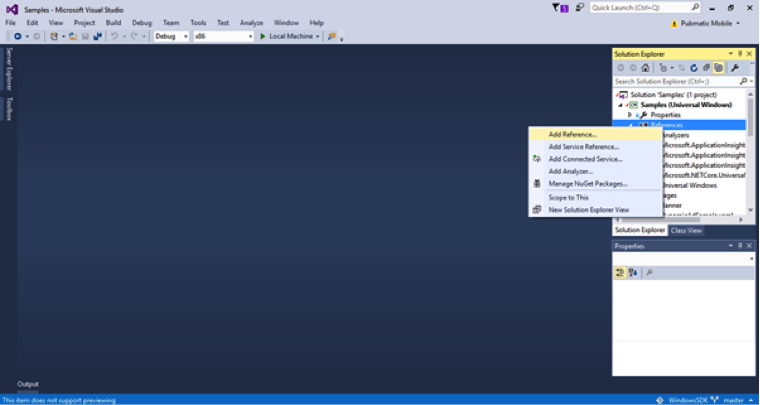Viewport: 760px width, 405px height.
Task: Click the Solution Explorer search magnifier
Action: [743, 81]
